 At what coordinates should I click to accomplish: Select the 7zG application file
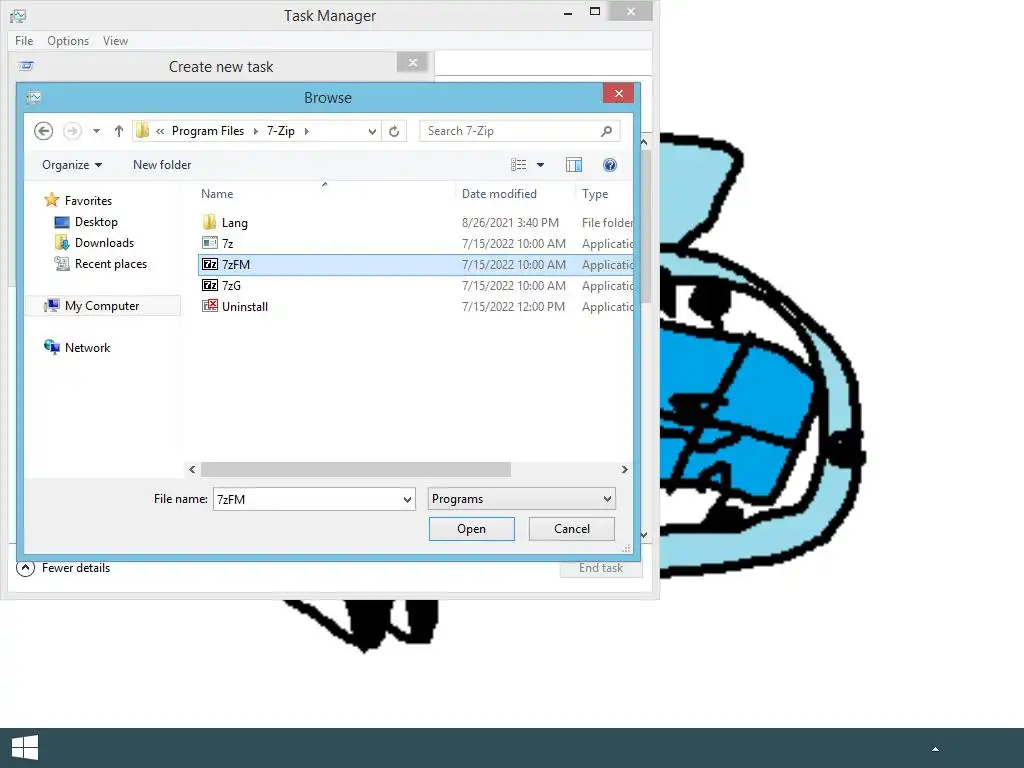coord(415,285)
